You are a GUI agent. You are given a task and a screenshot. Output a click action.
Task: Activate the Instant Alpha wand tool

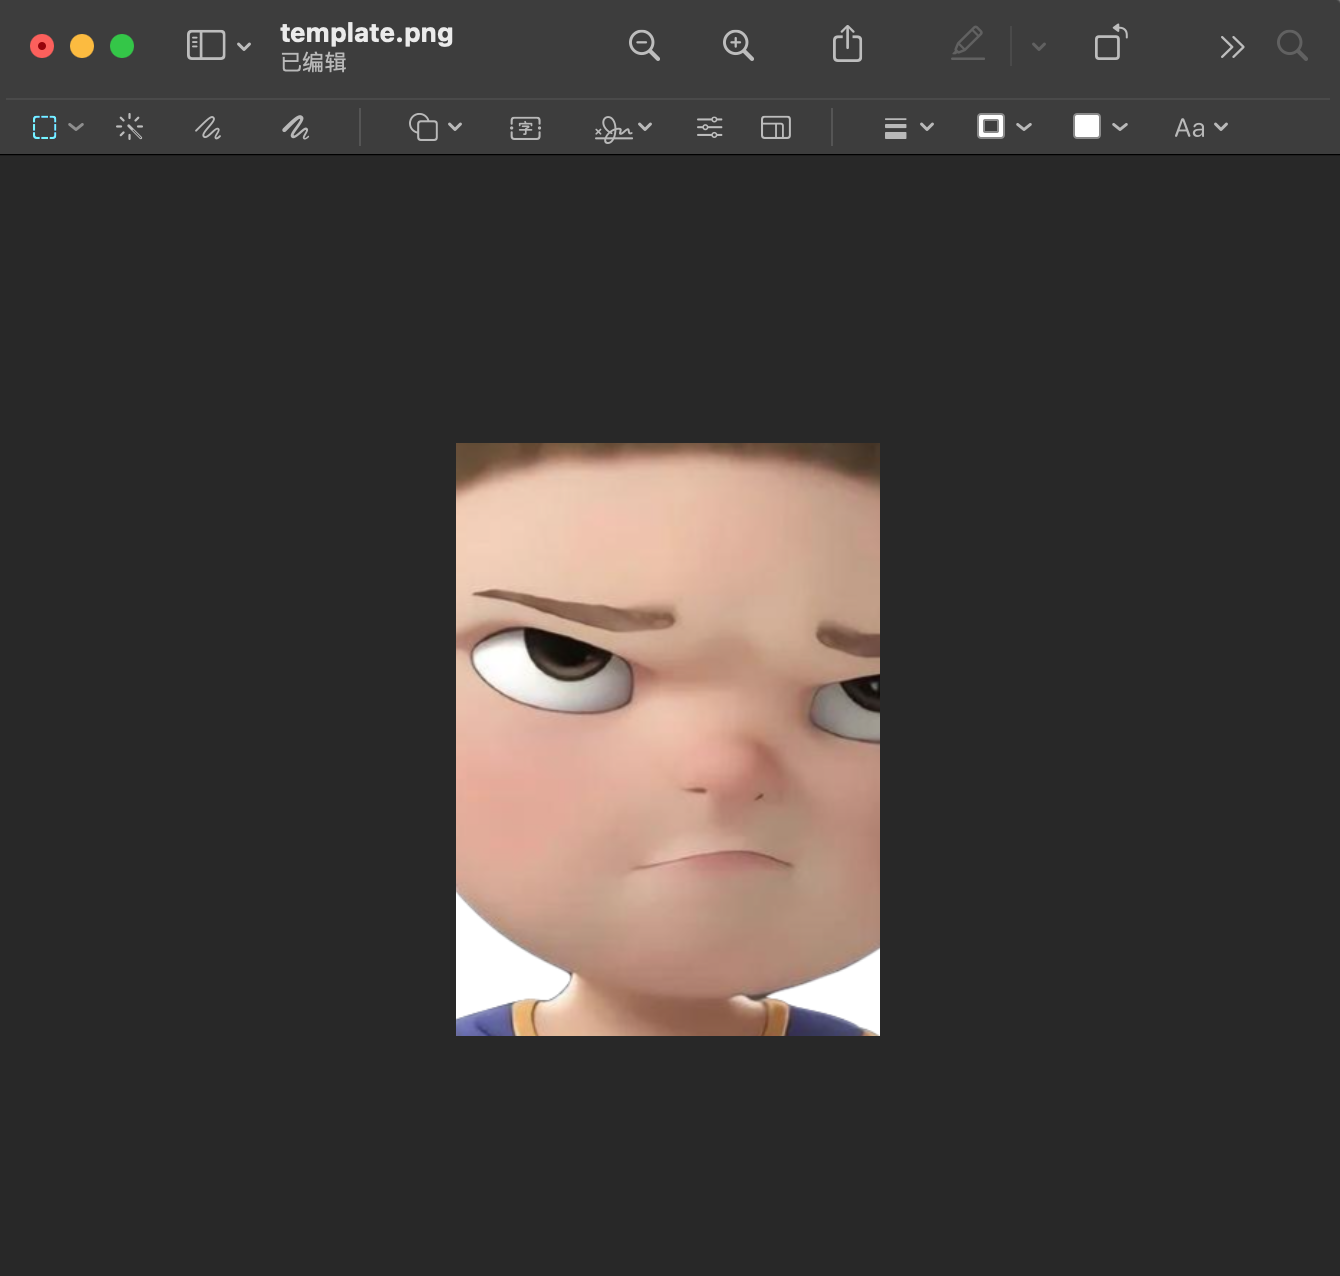(x=130, y=127)
